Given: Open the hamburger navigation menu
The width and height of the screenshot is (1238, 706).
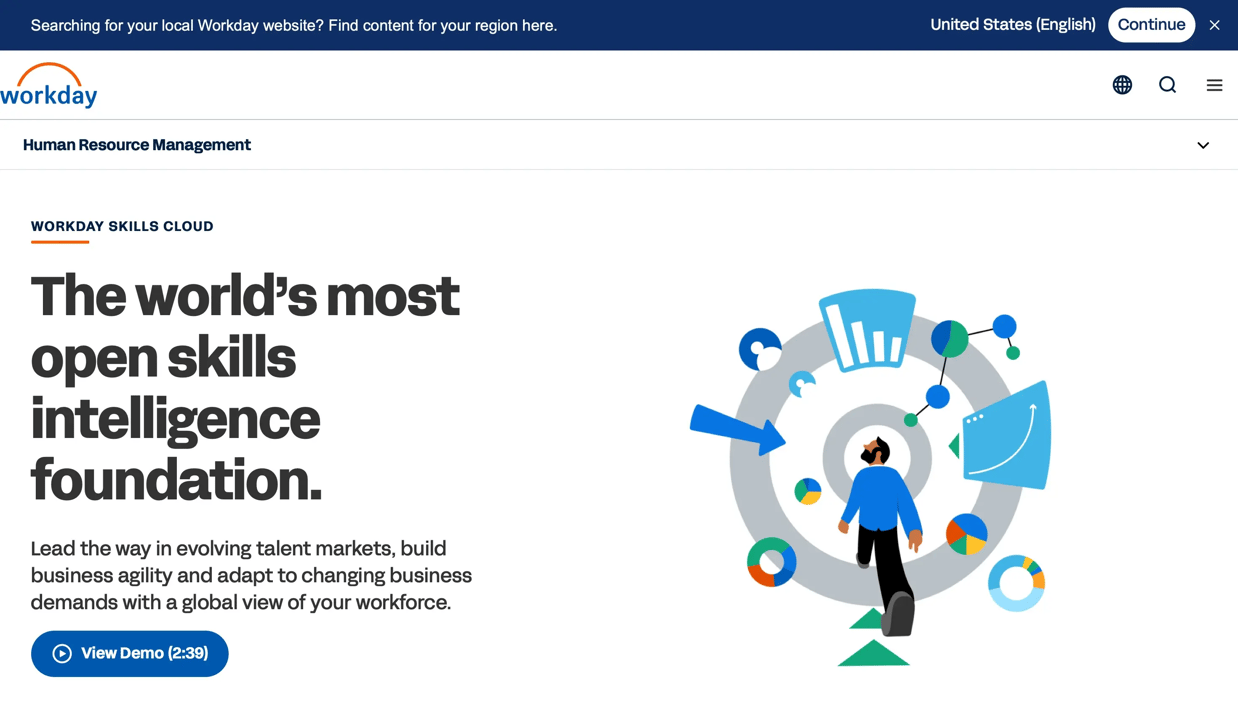Looking at the screenshot, I should coord(1214,85).
